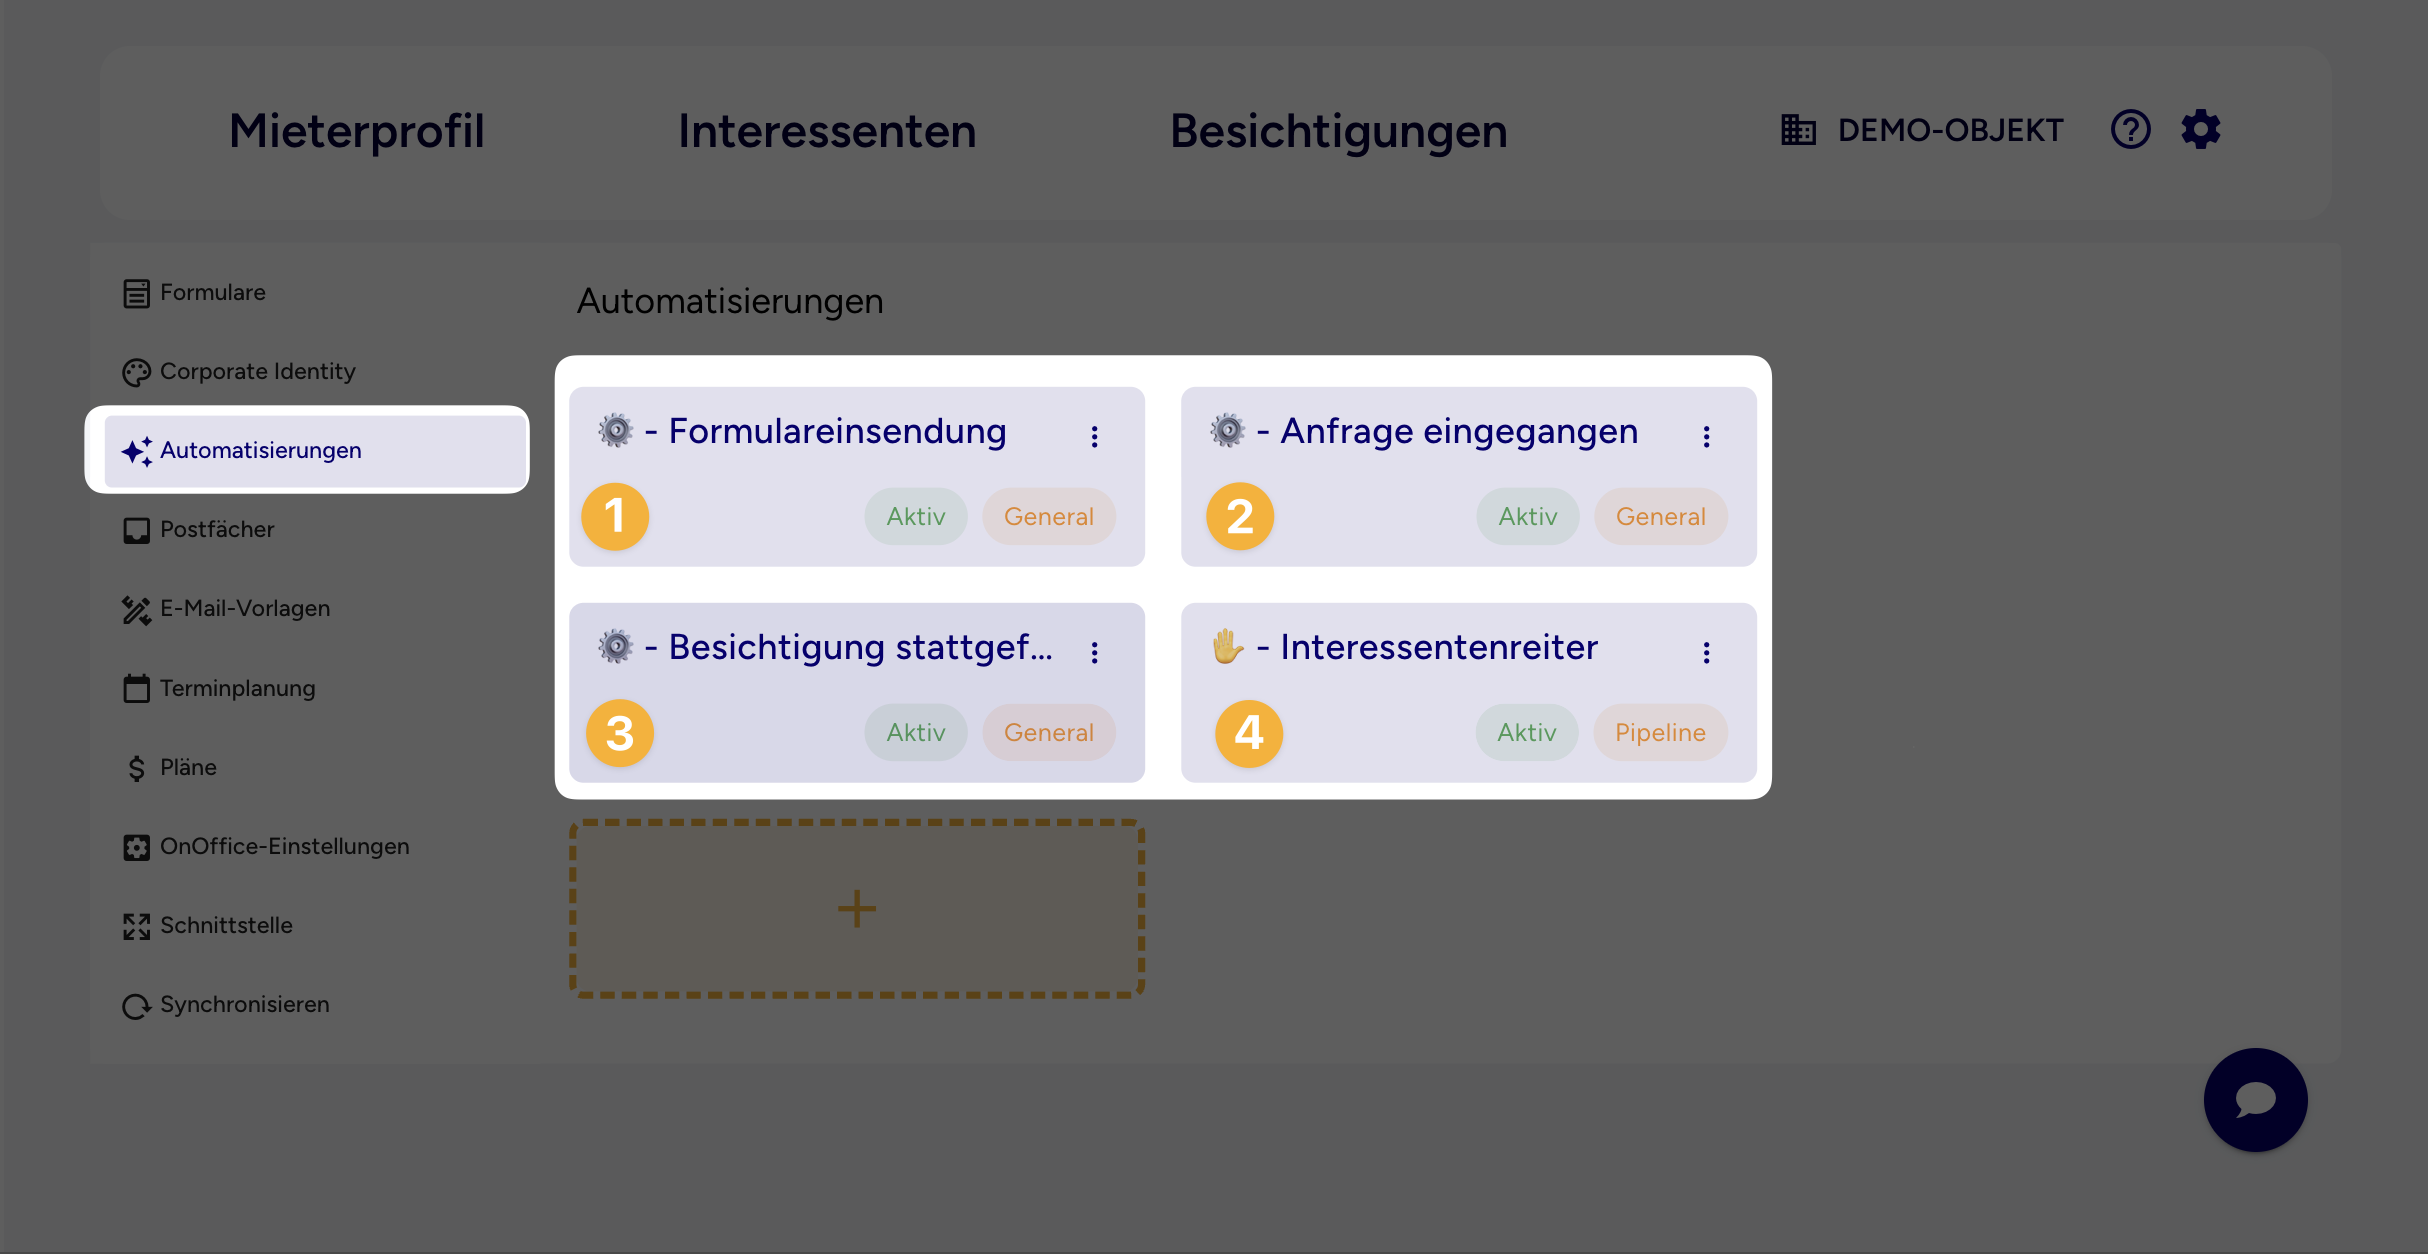The height and width of the screenshot is (1254, 2428).
Task: Start Synchronisieren from the sidebar
Action: click(245, 1004)
